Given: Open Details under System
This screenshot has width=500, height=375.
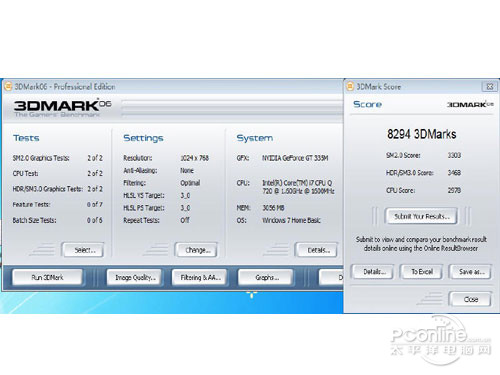Looking at the screenshot, I should (x=316, y=250).
